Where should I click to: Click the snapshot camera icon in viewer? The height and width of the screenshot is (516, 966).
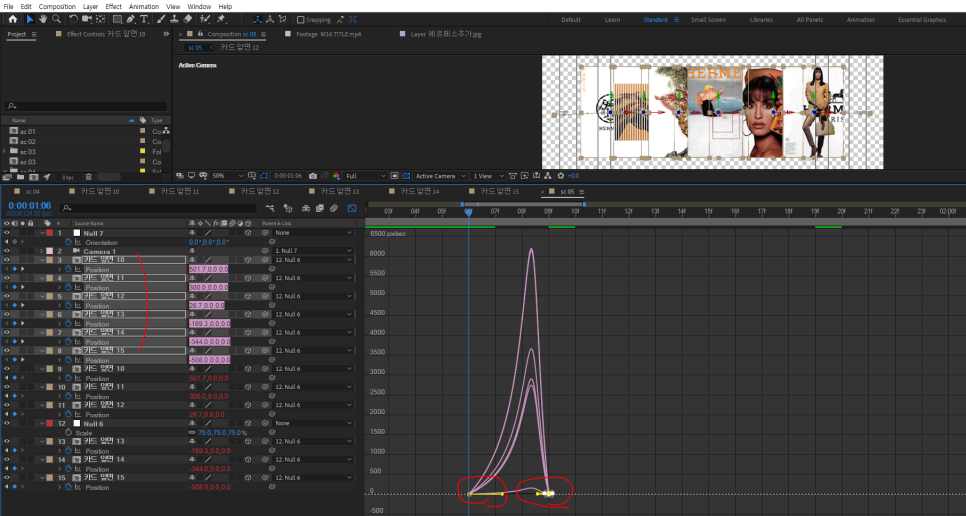coord(313,175)
